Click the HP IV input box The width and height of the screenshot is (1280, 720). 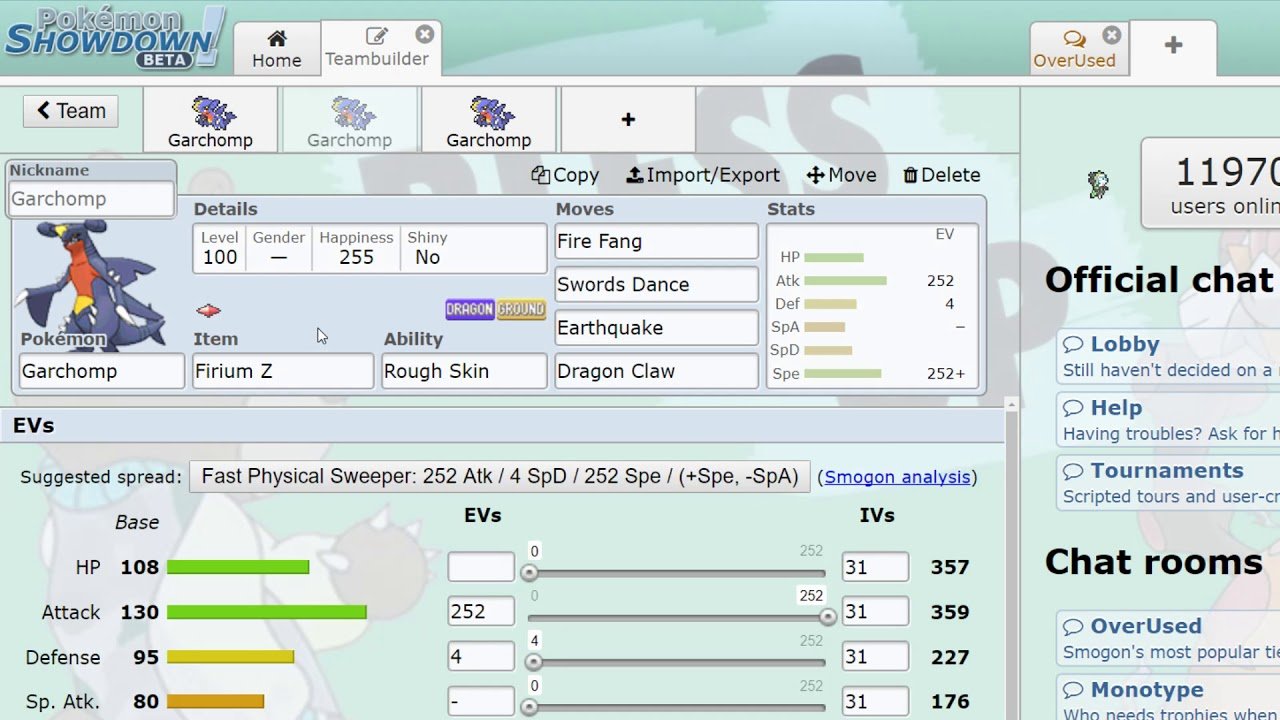tap(875, 567)
